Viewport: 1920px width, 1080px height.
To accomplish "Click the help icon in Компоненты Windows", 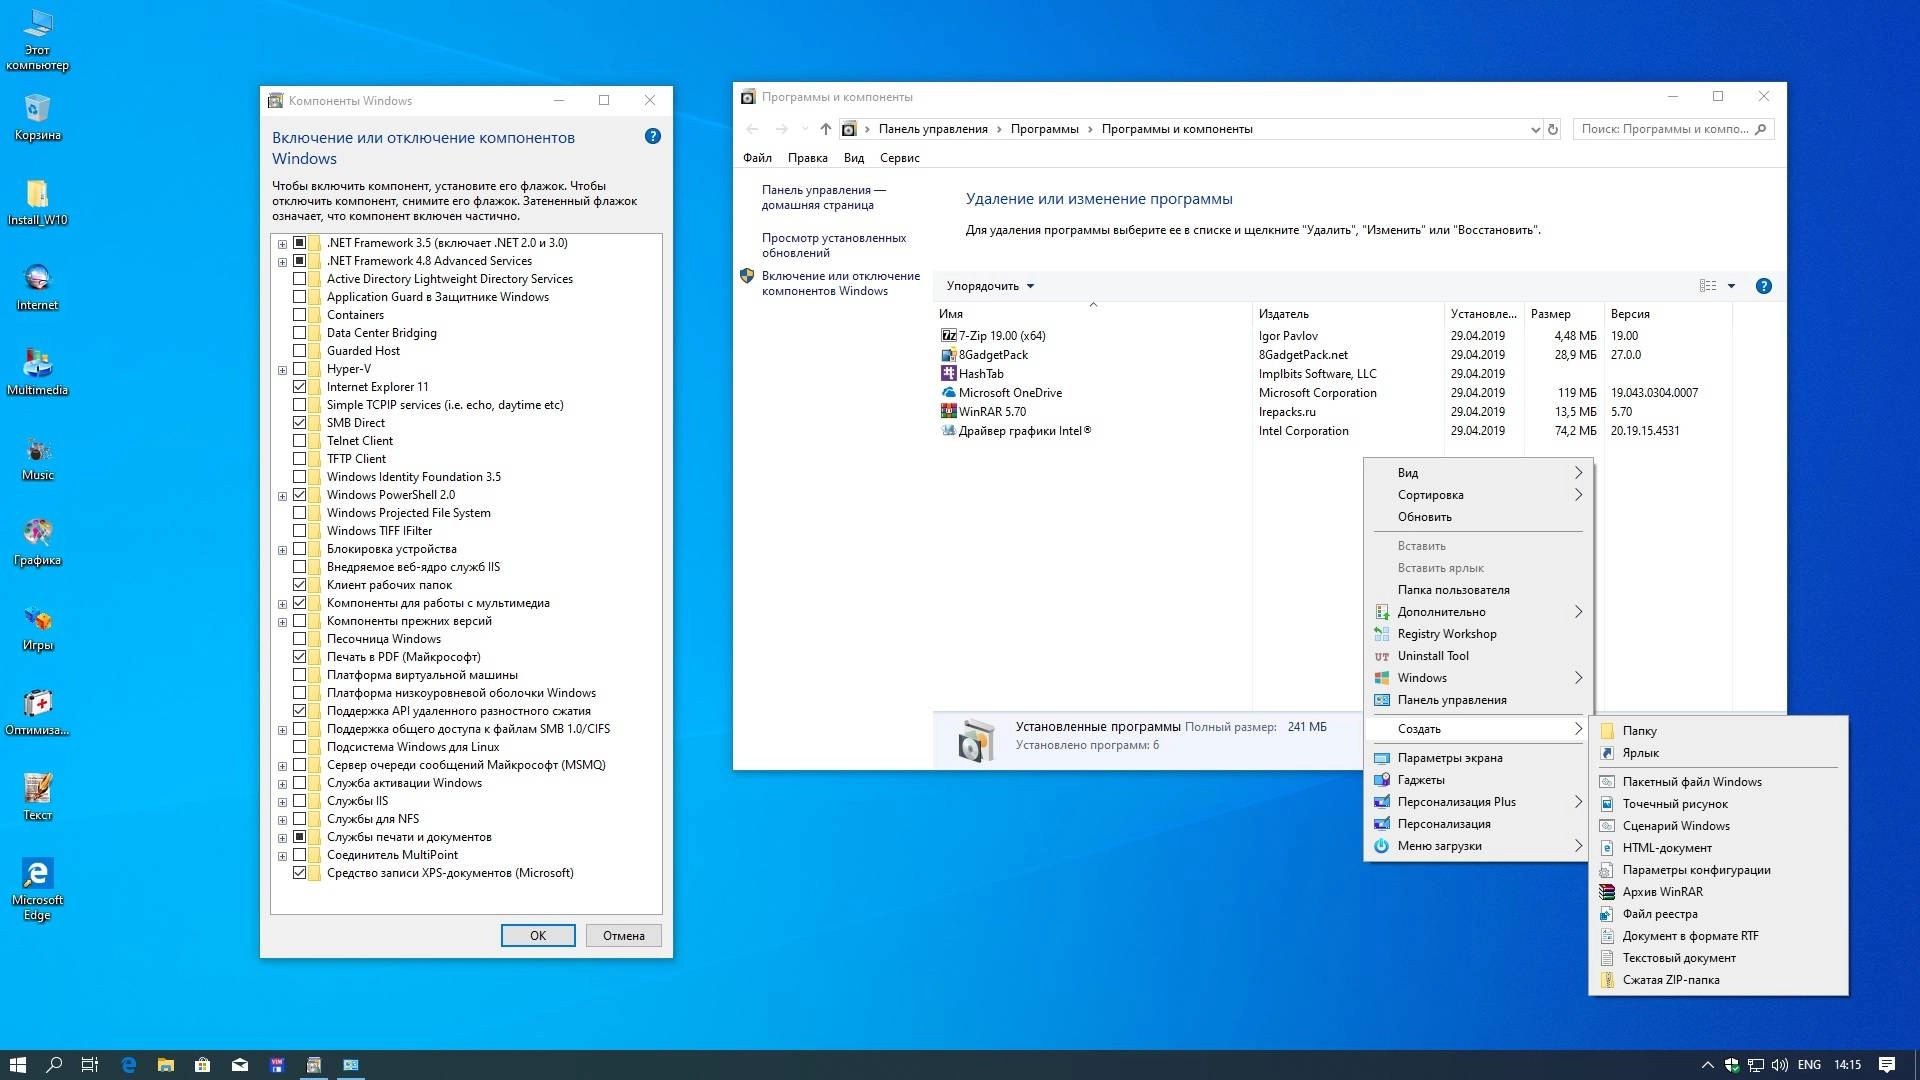I will tap(653, 136).
